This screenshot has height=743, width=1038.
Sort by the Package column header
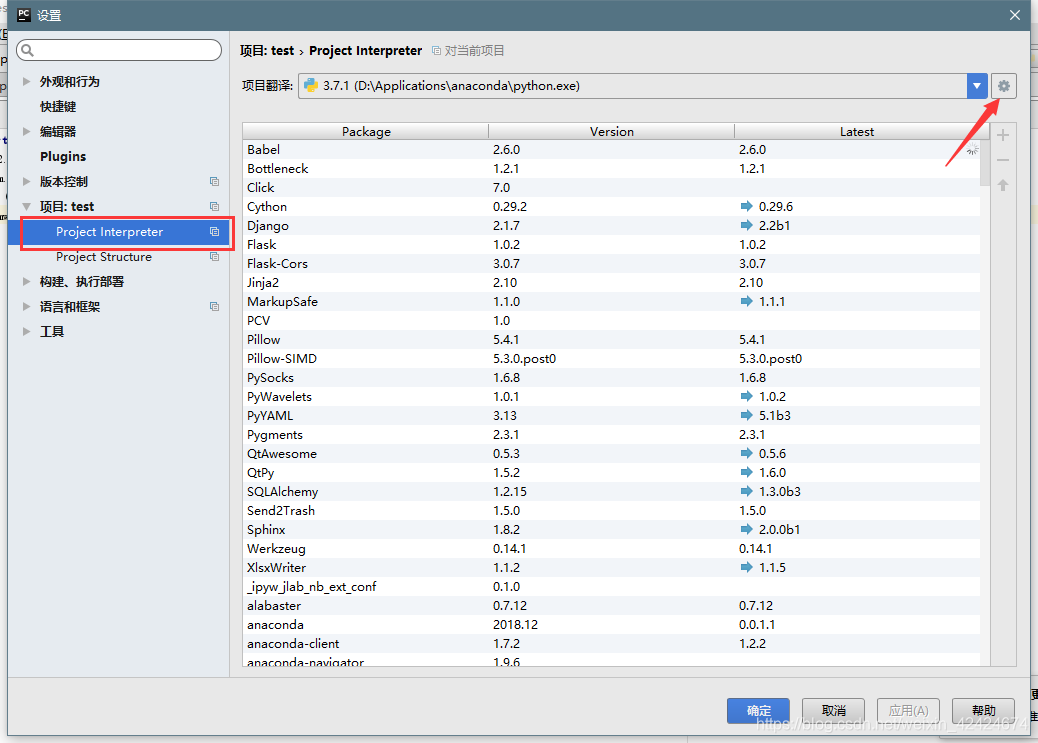point(366,131)
